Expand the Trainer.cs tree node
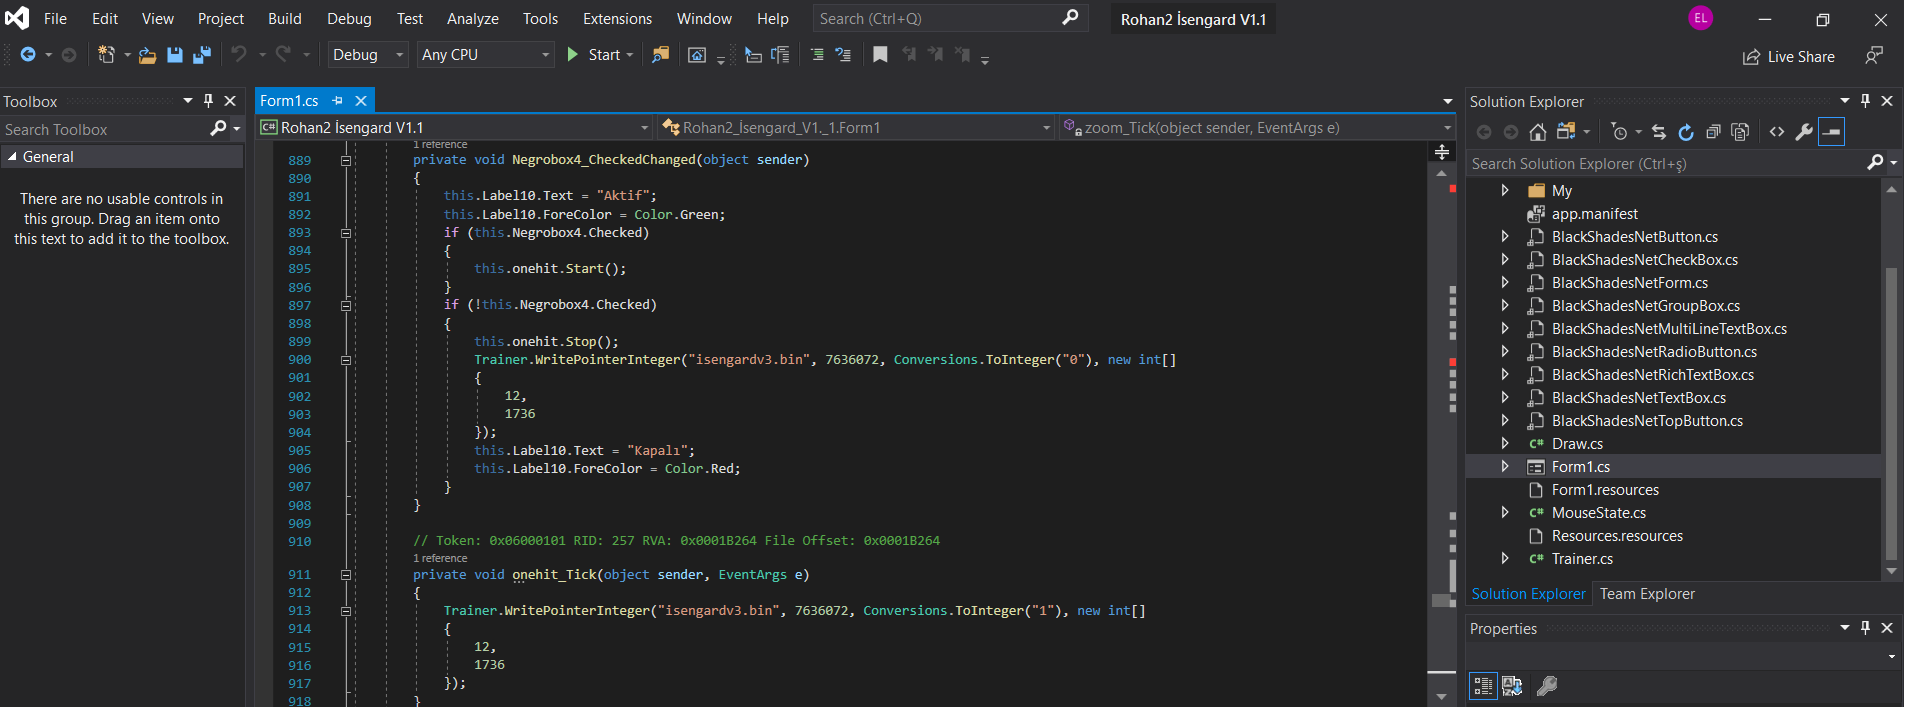This screenshot has width=1905, height=707. coord(1505,559)
